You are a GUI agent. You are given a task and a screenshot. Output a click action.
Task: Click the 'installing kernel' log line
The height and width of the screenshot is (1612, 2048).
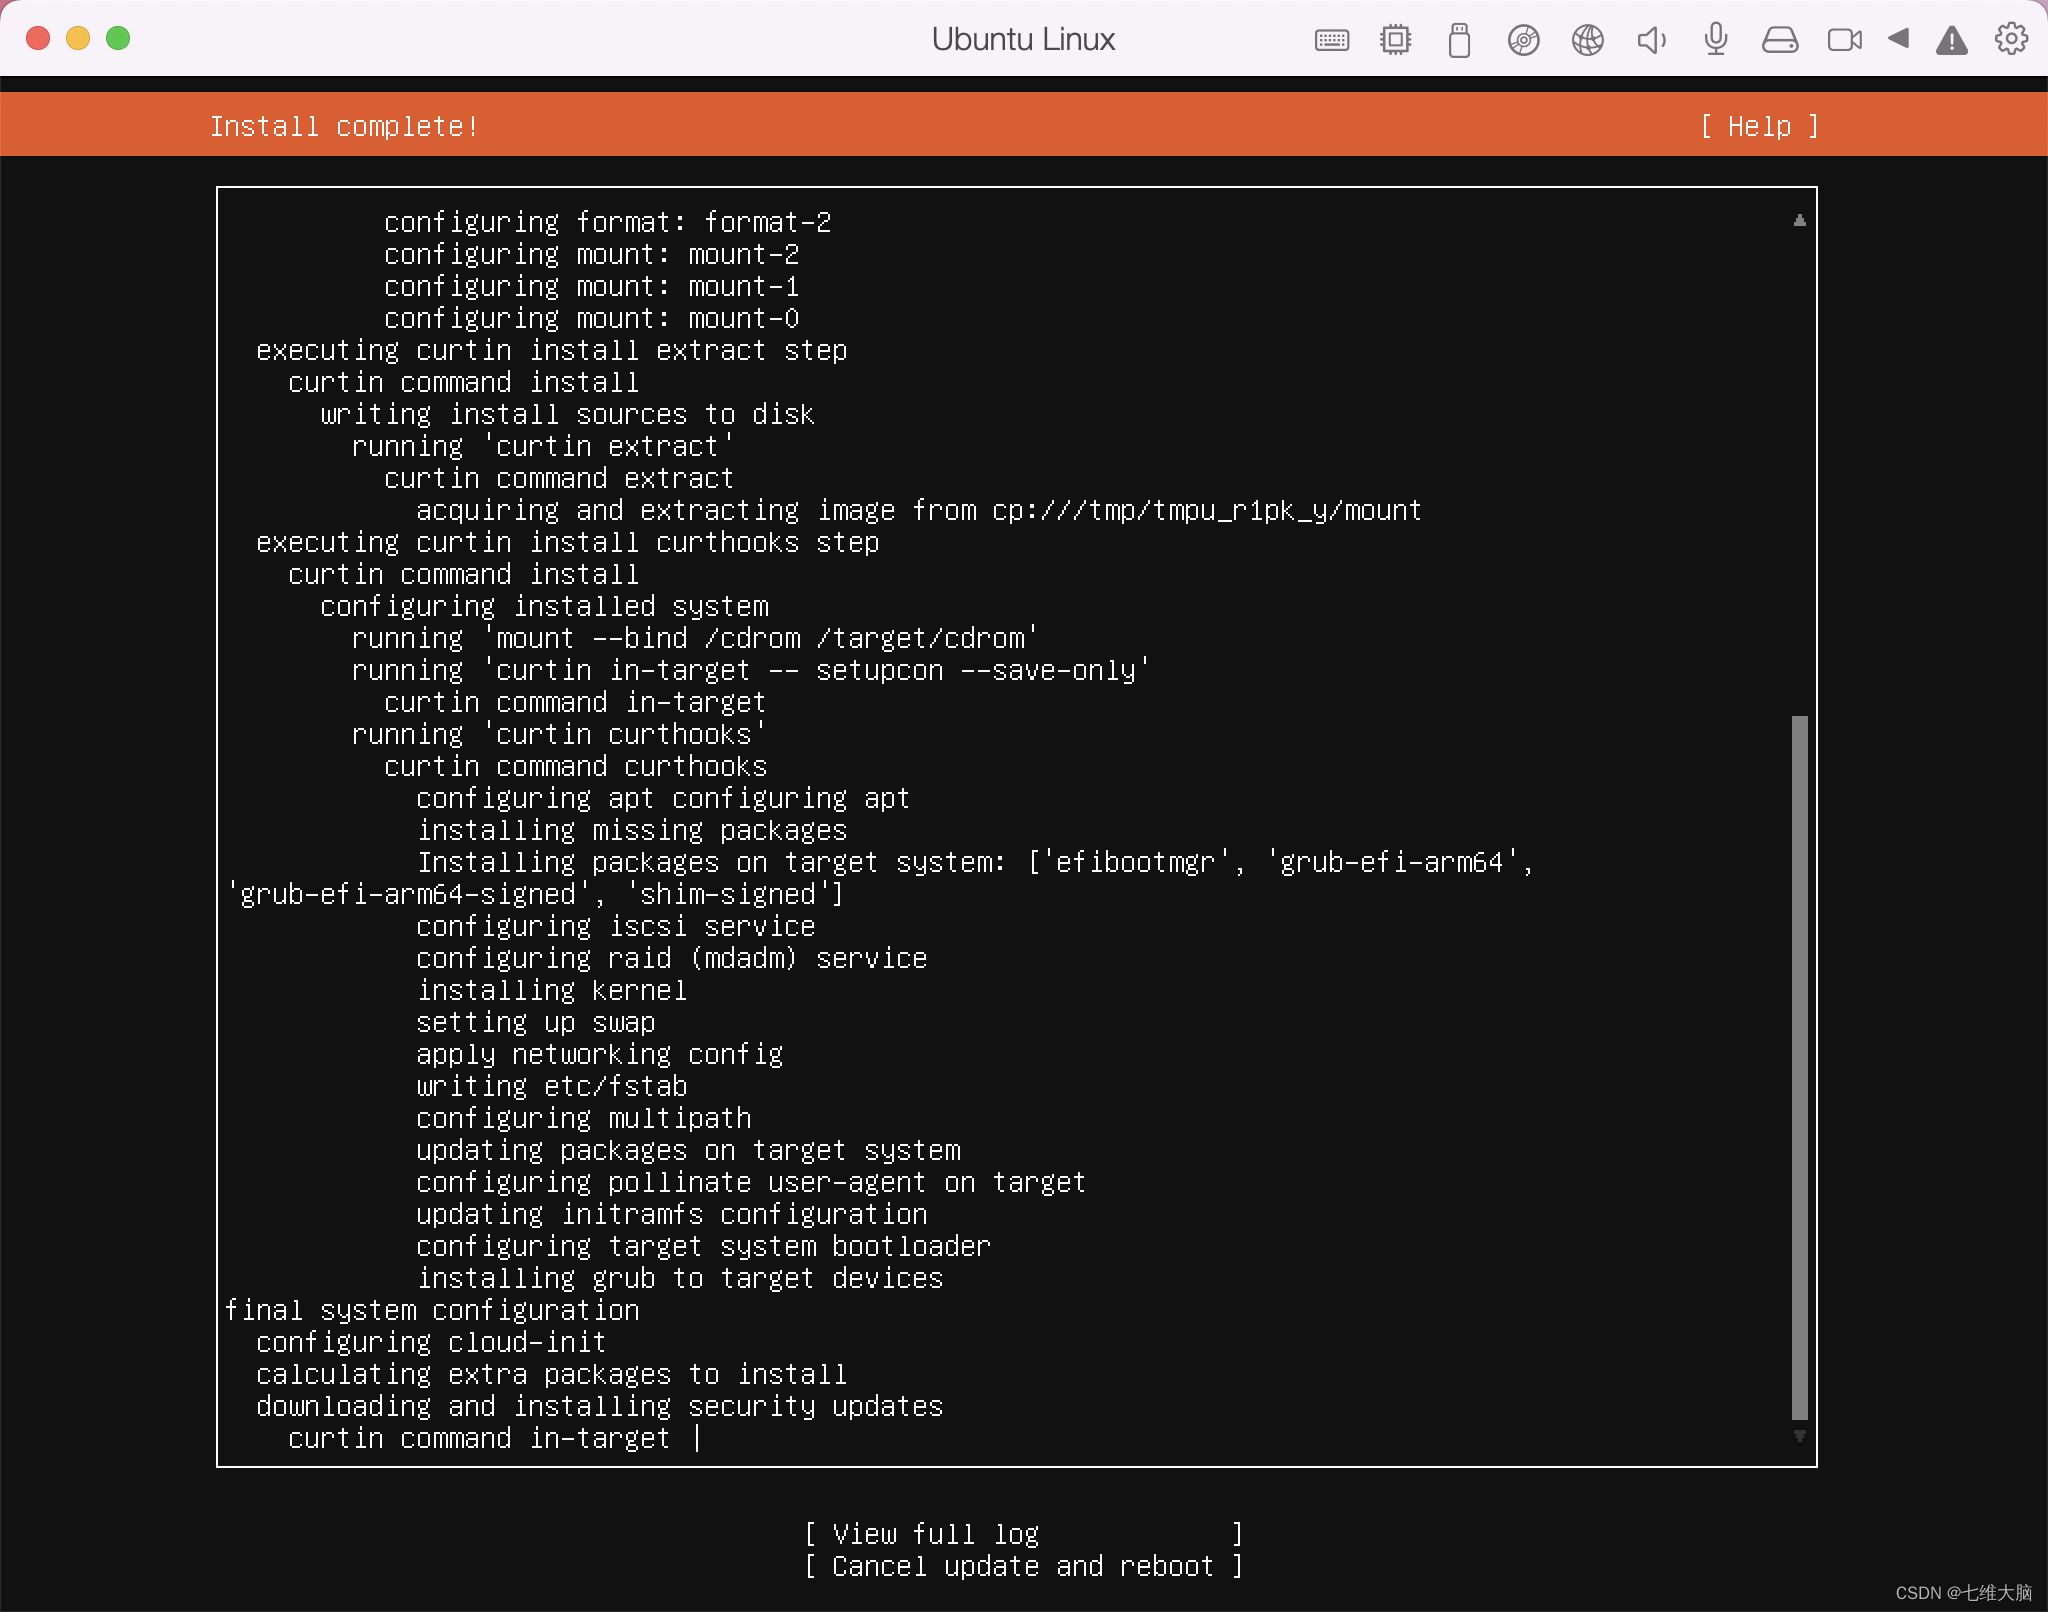[552, 989]
